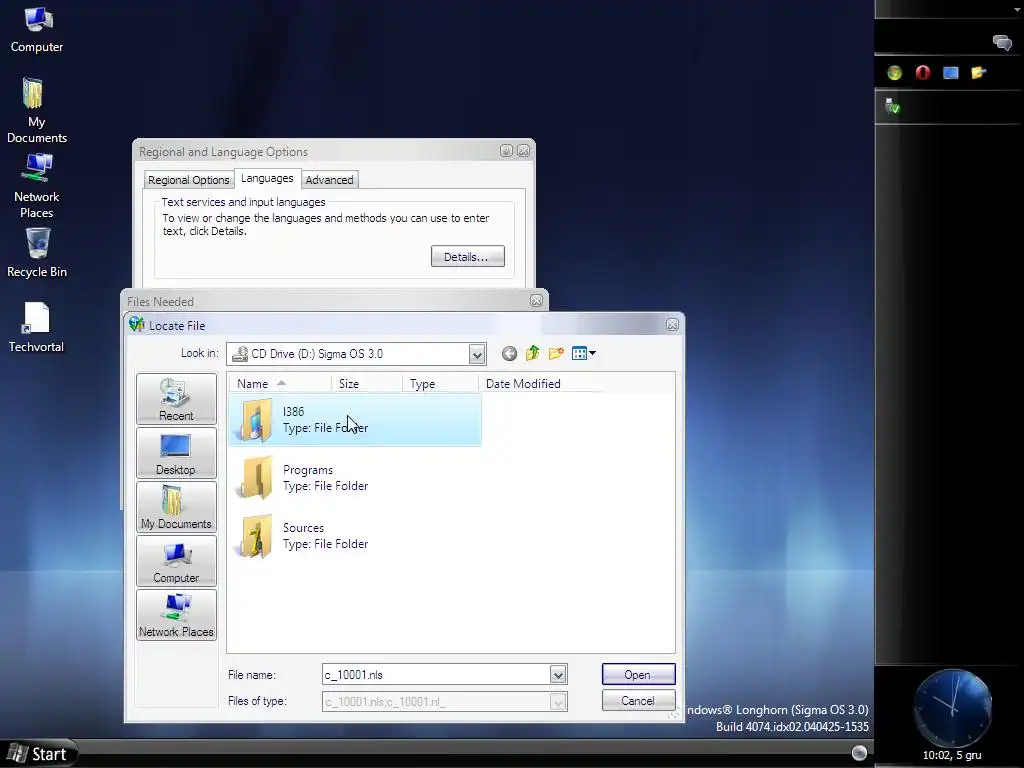The height and width of the screenshot is (768, 1024).
Task: Click the File name input field
Action: tap(436, 675)
